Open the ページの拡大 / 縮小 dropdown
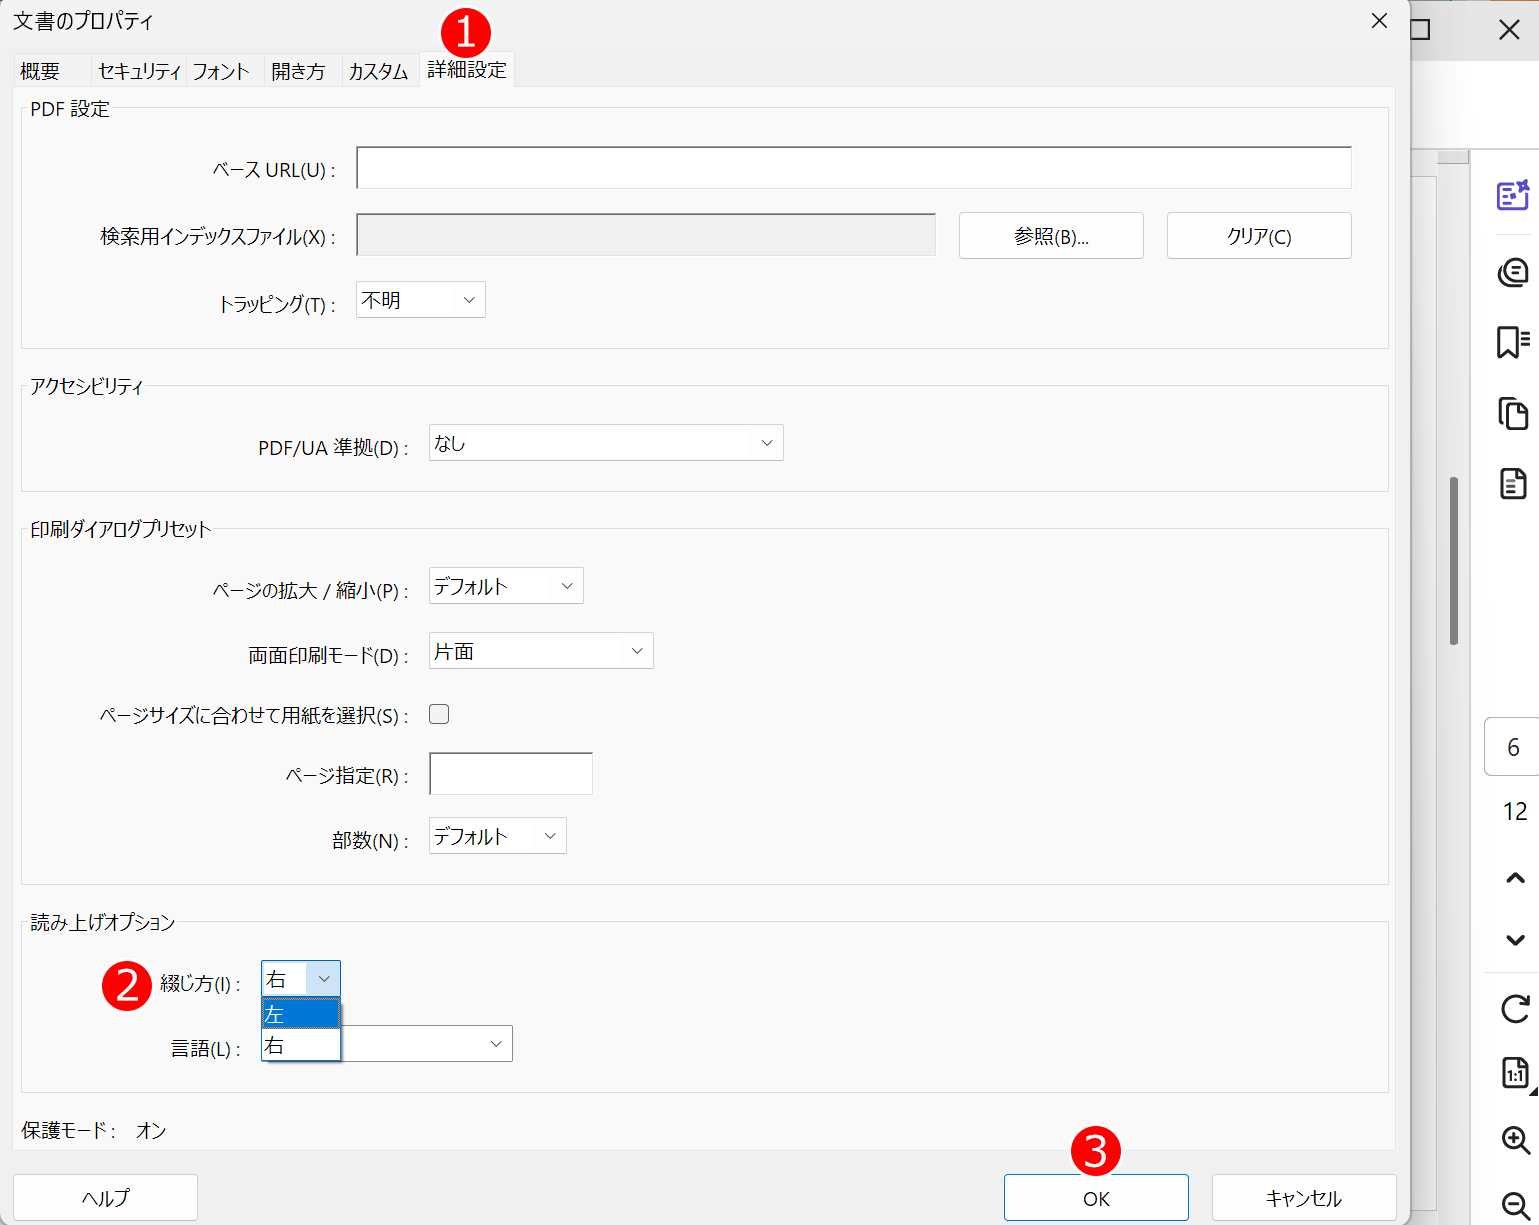 point(506,586)
